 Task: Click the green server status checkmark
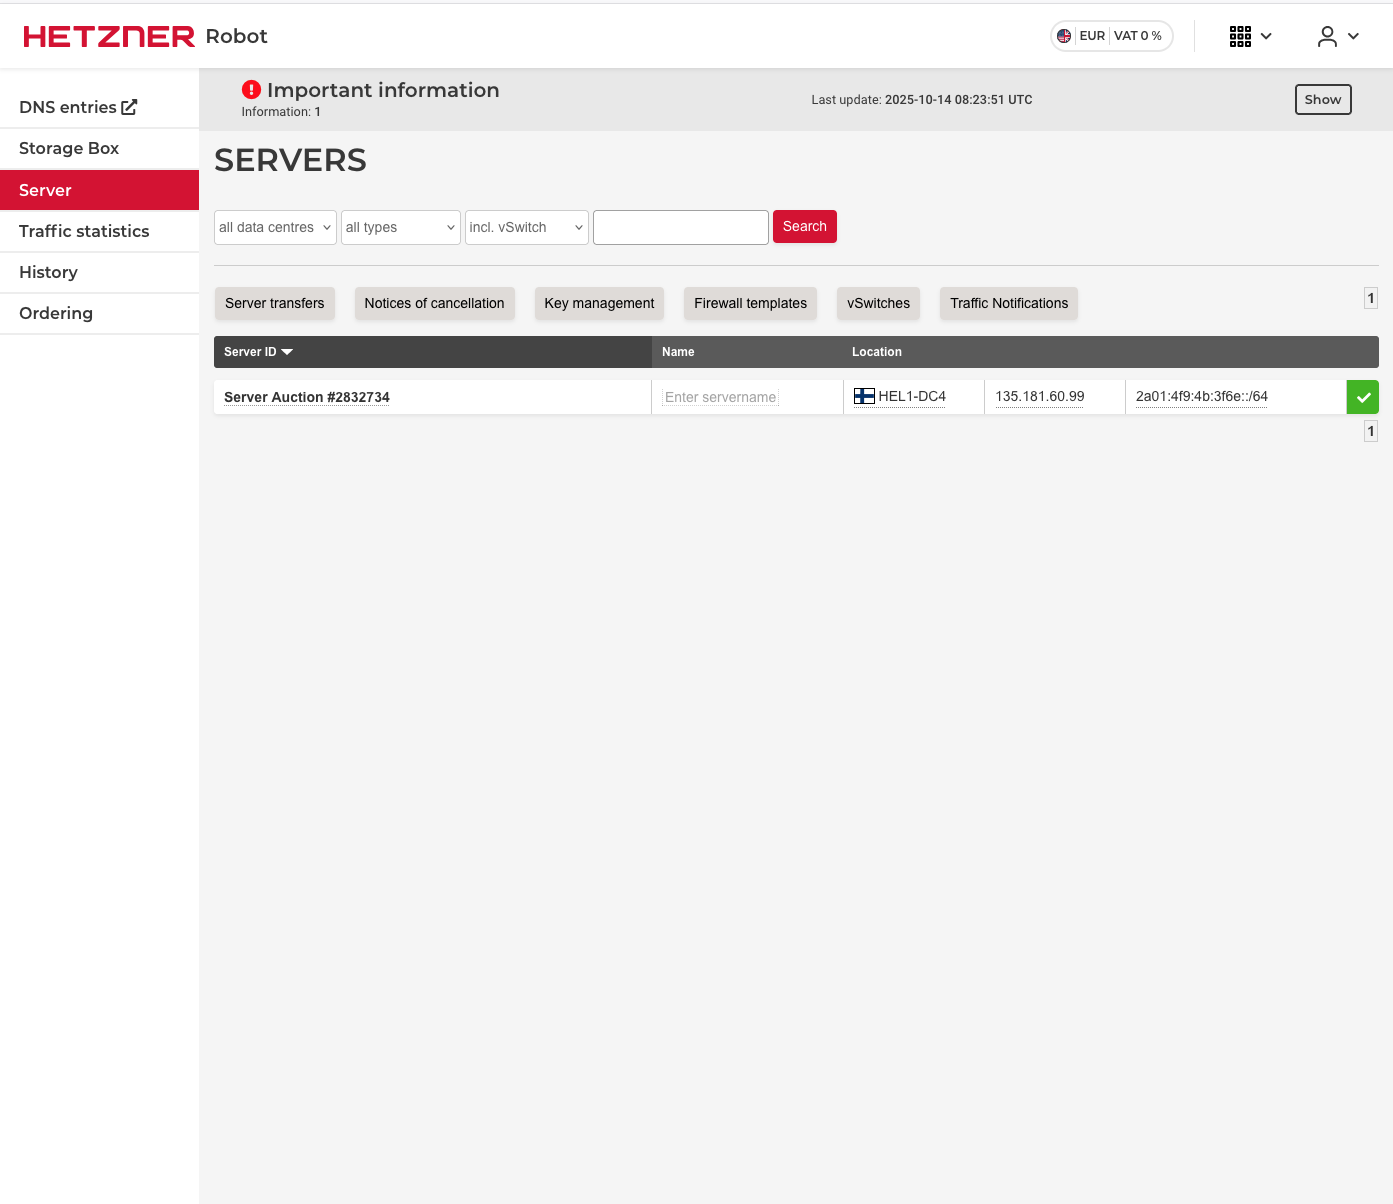(x=1362, y=397)
